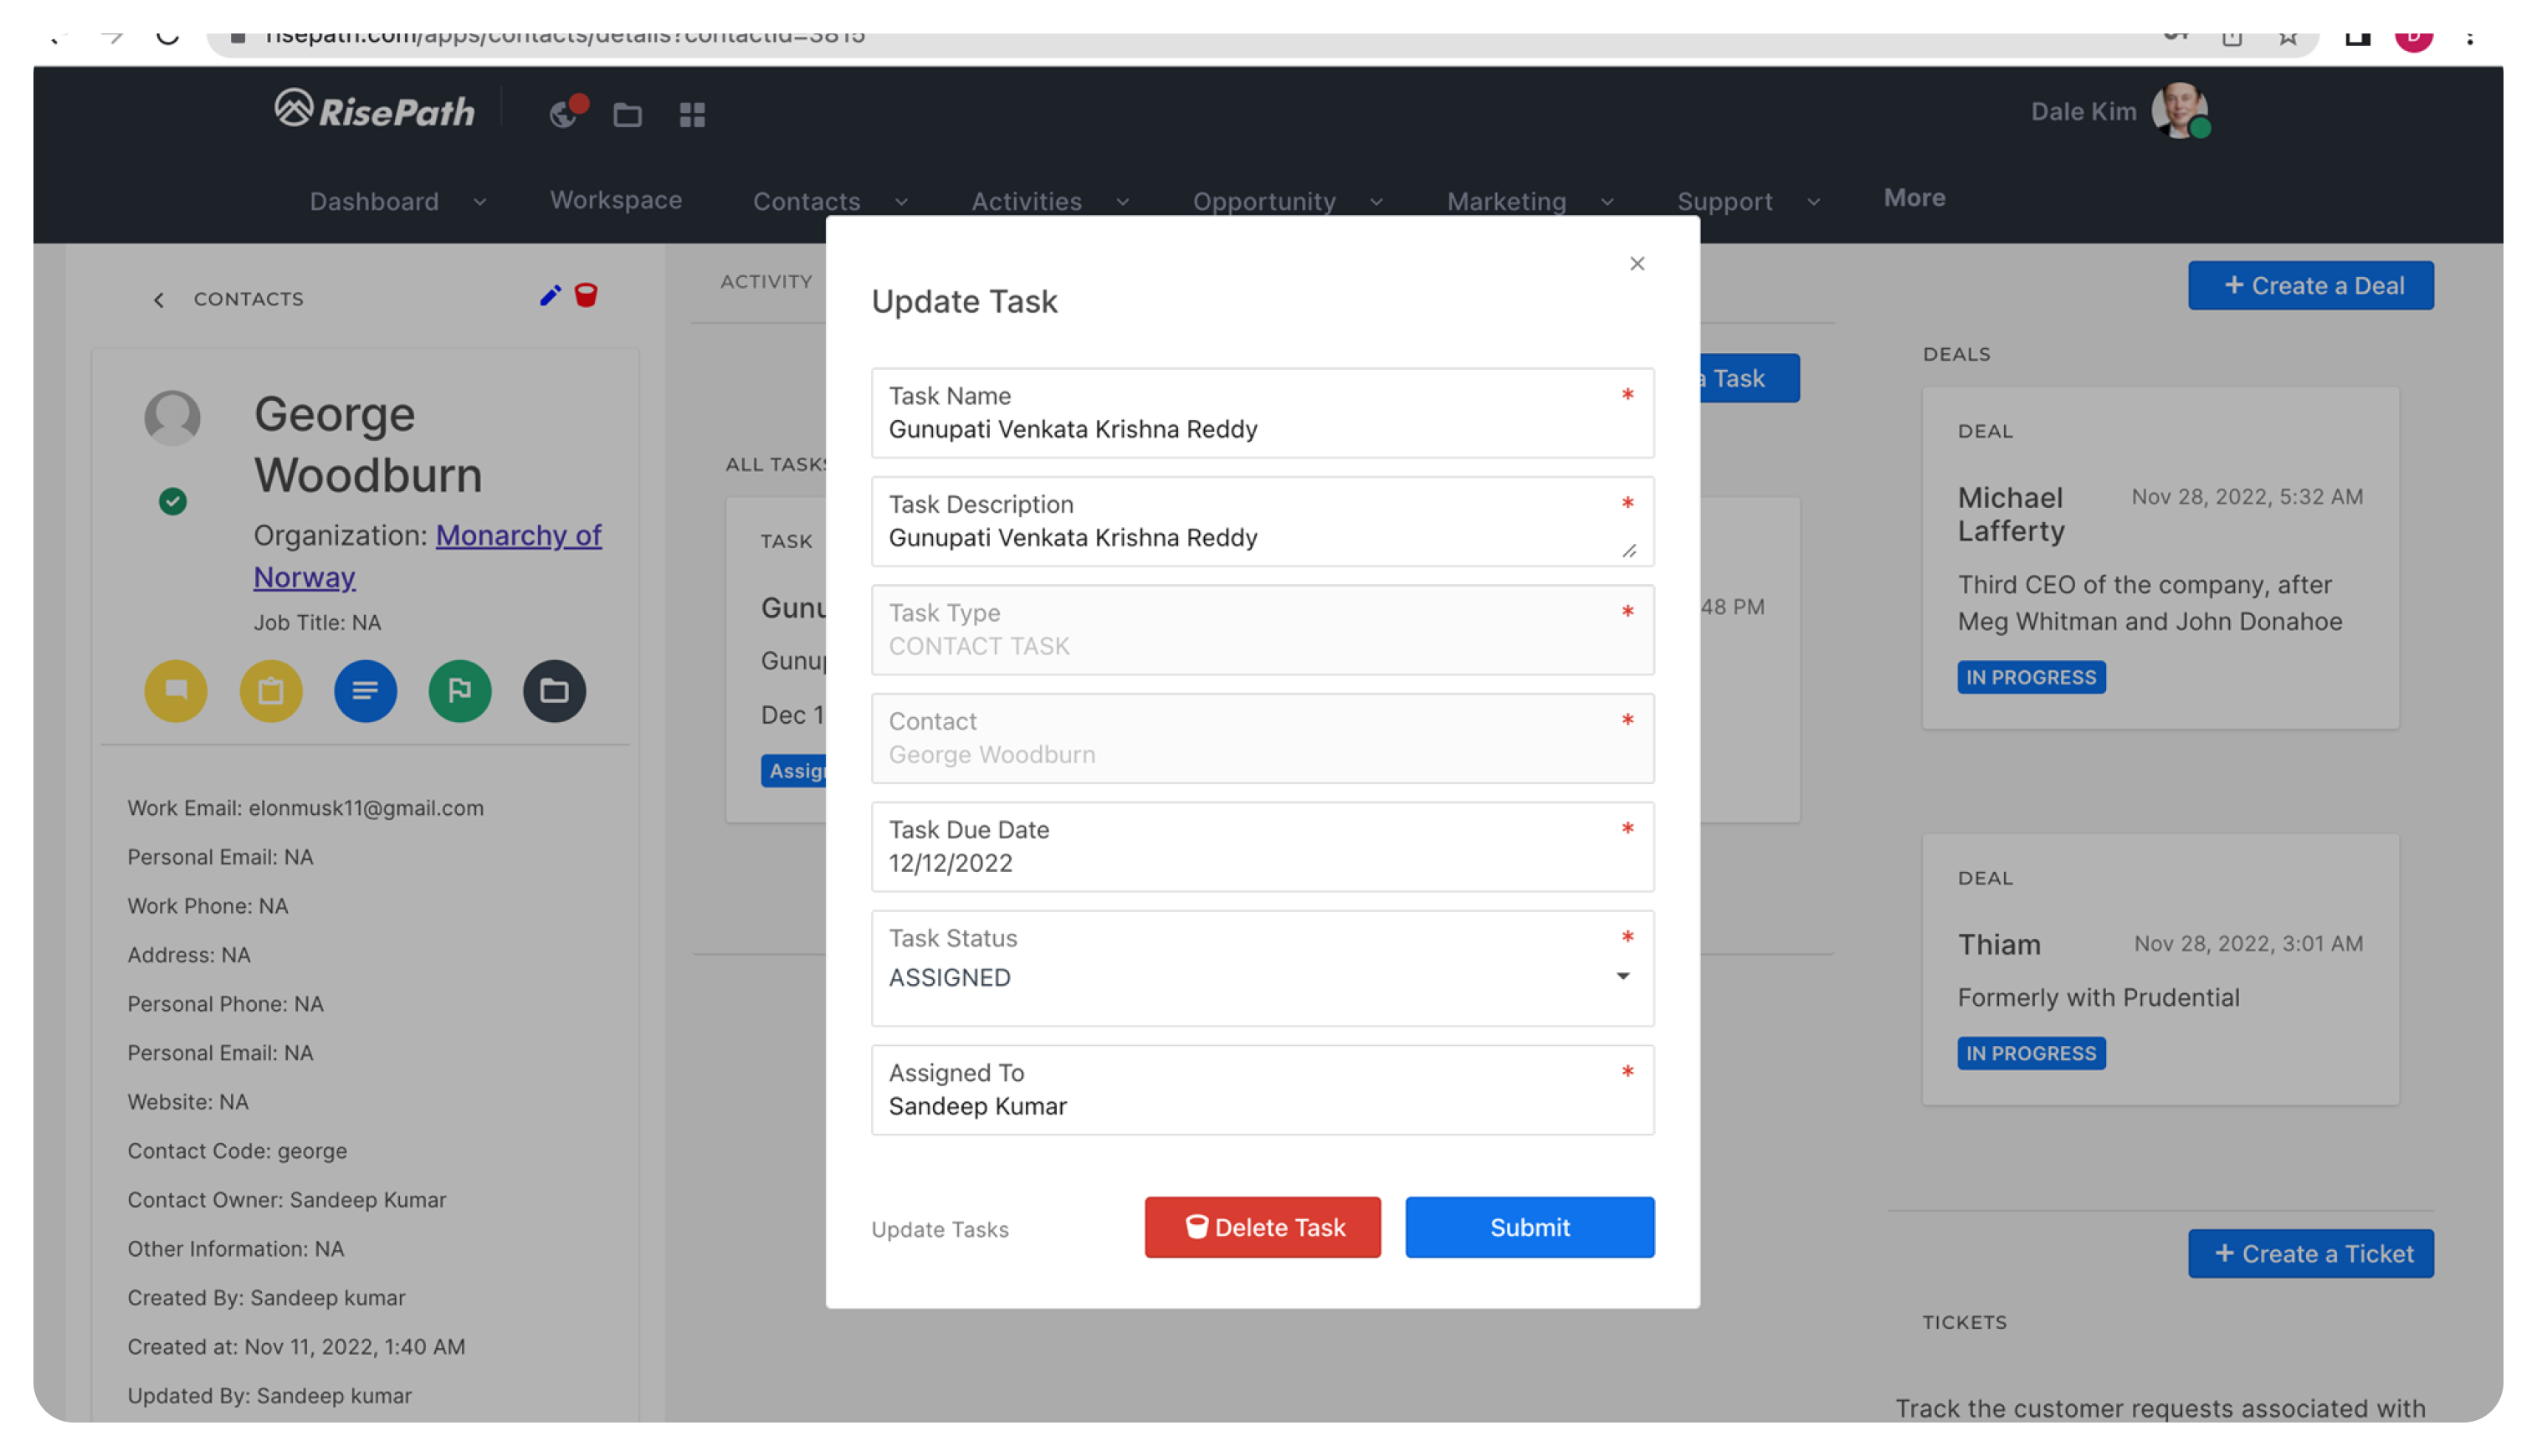Click the Assigned To field

coord(1263,1091)
